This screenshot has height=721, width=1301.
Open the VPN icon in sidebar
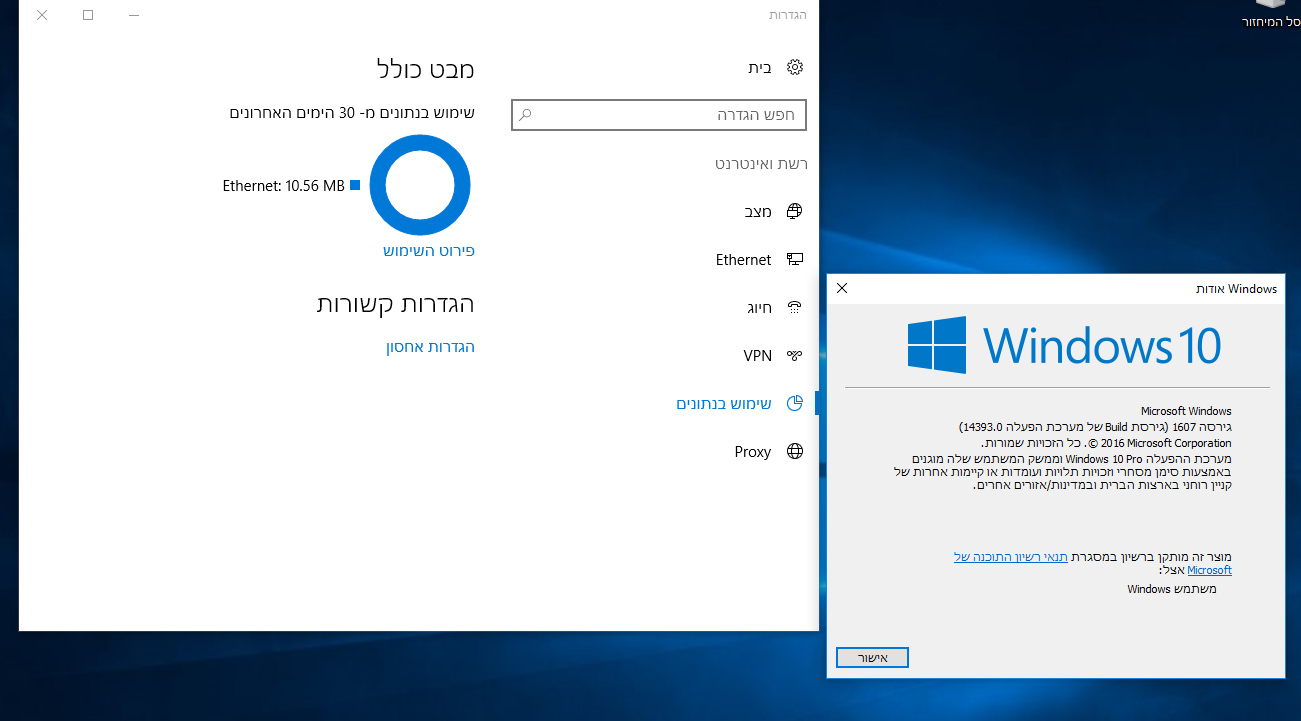(795, 355)
